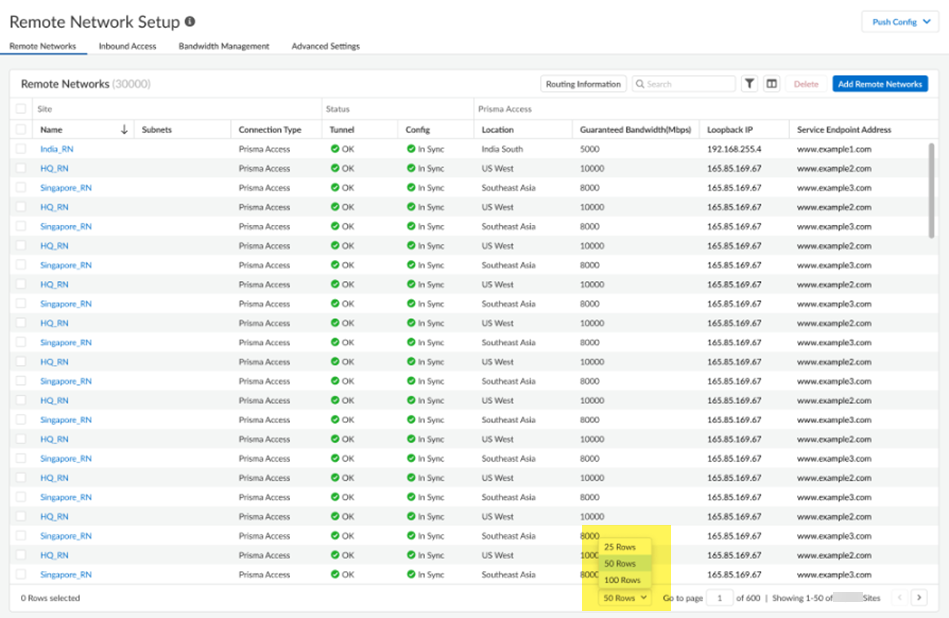Open the 50 Rows page size dropdown
This screenshot has height=618, width=949.
623,598
